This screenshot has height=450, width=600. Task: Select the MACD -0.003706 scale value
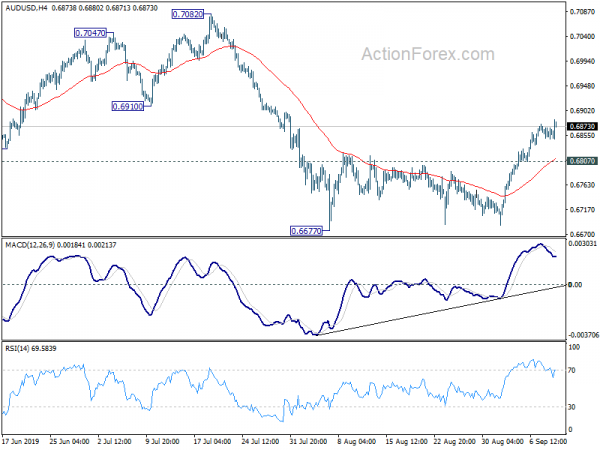[582, 337]
